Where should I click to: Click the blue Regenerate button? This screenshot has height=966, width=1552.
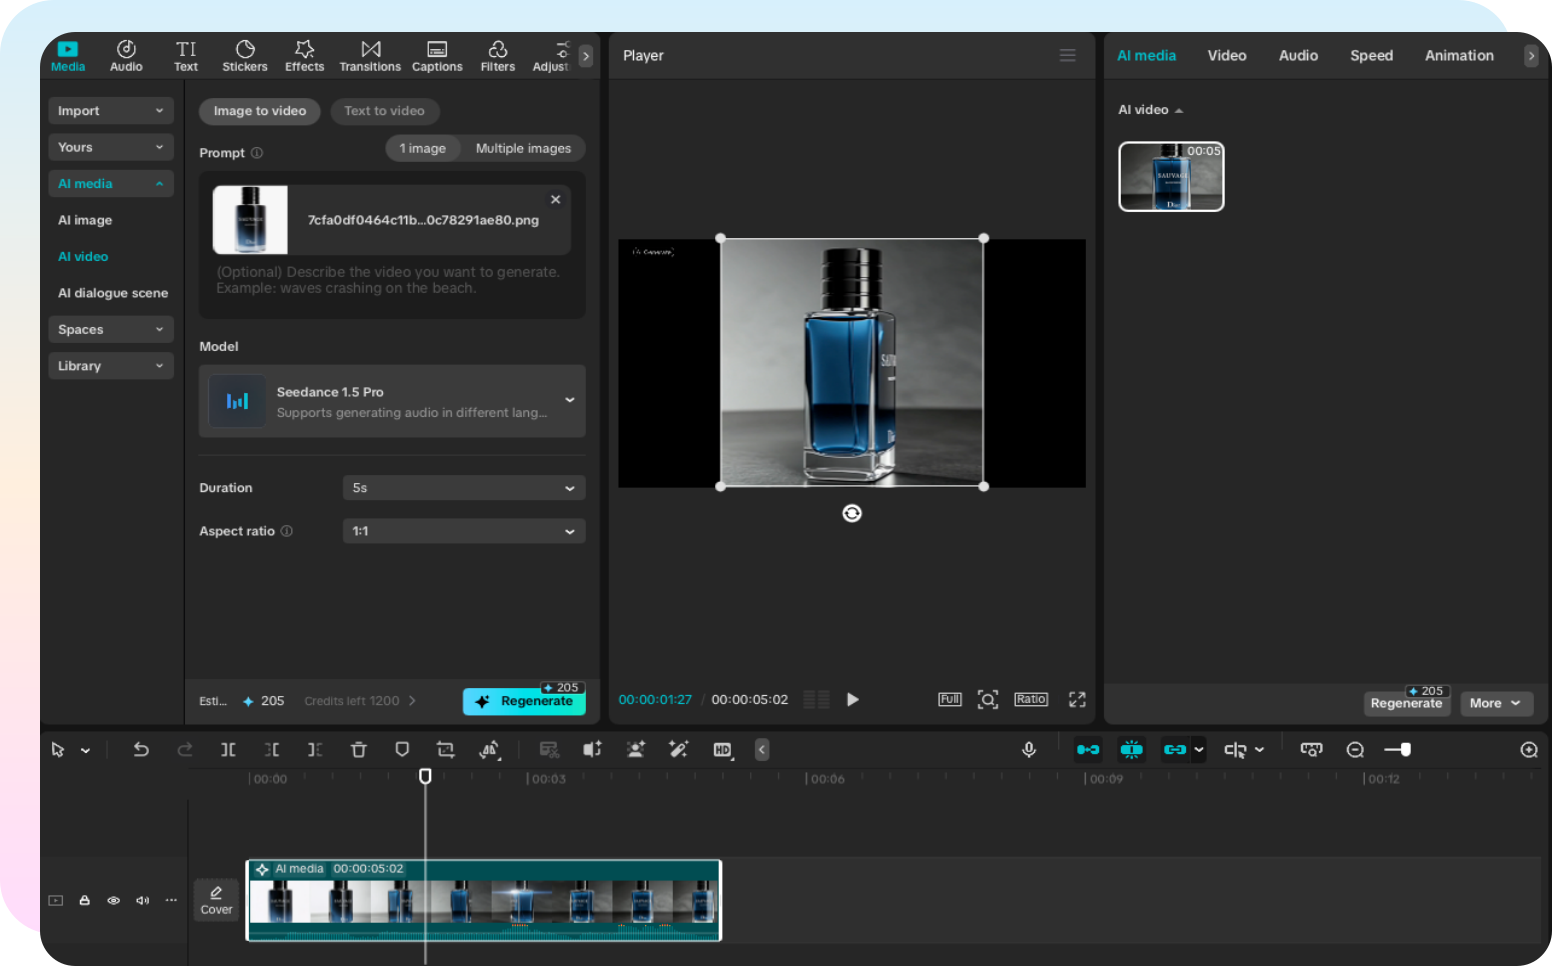click(x=524, y=701)
